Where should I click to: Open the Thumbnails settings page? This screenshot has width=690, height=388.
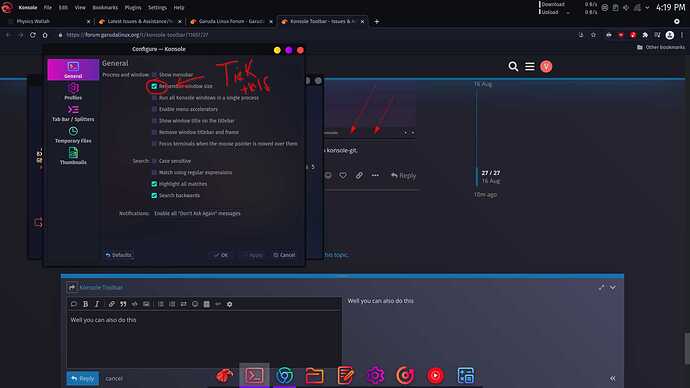coord(73,156)
